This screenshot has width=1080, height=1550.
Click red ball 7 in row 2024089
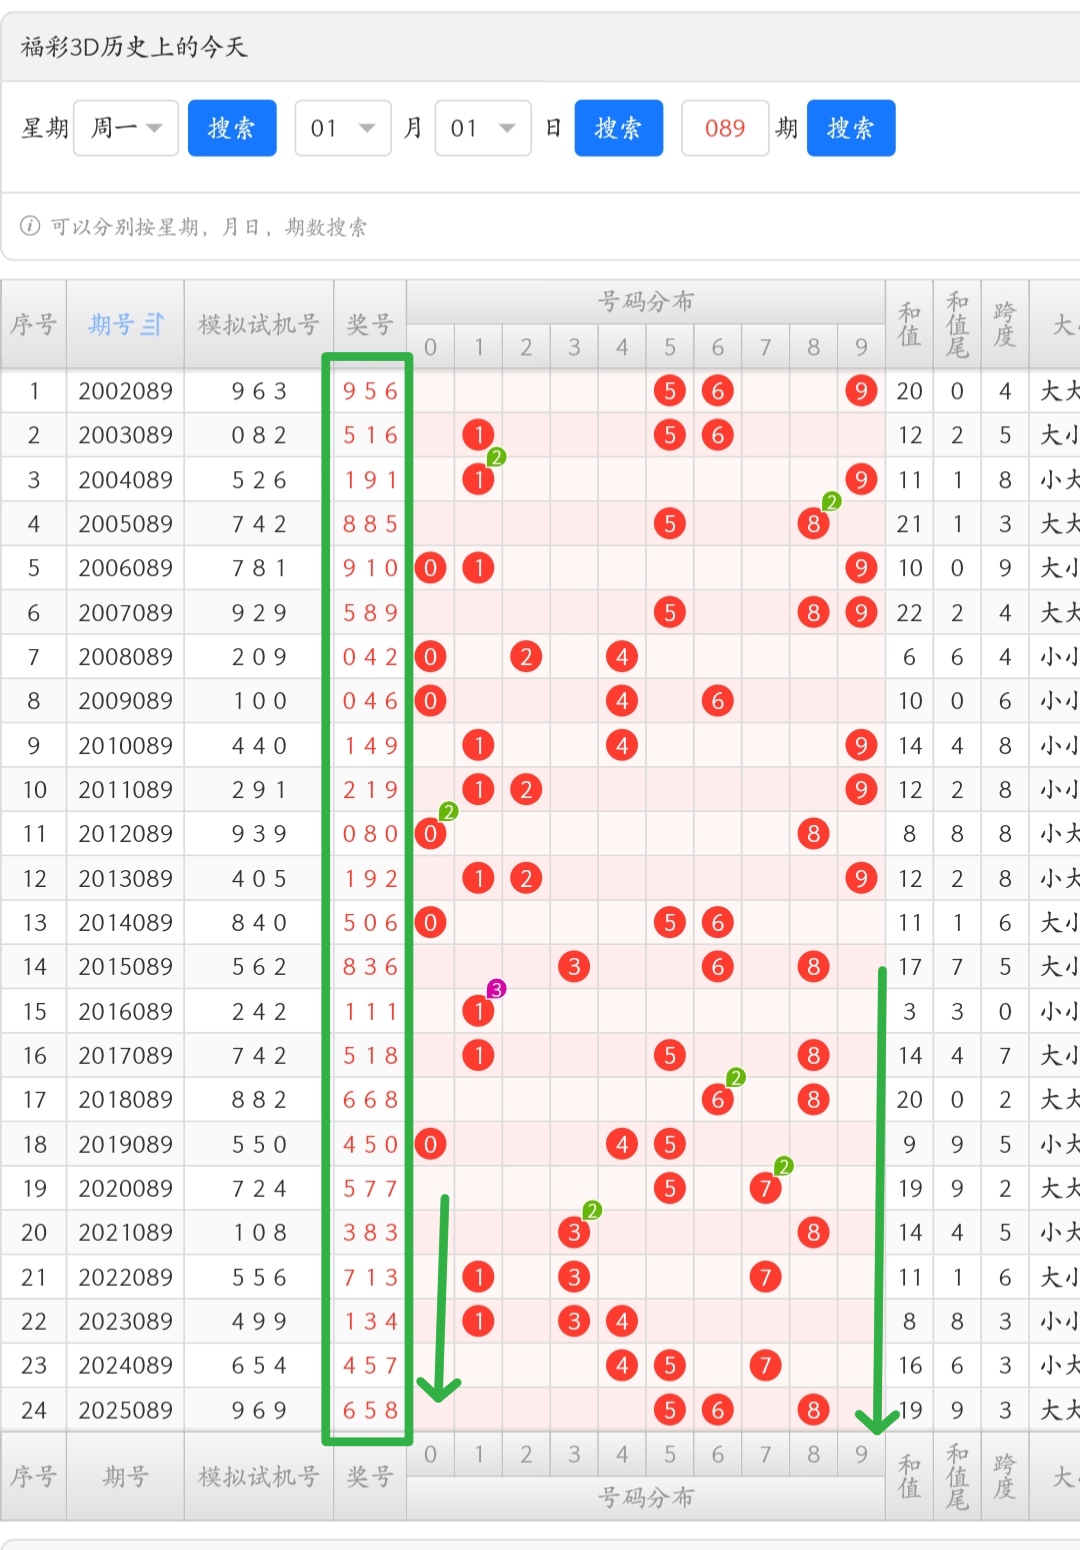click(x=765, y=1365)
